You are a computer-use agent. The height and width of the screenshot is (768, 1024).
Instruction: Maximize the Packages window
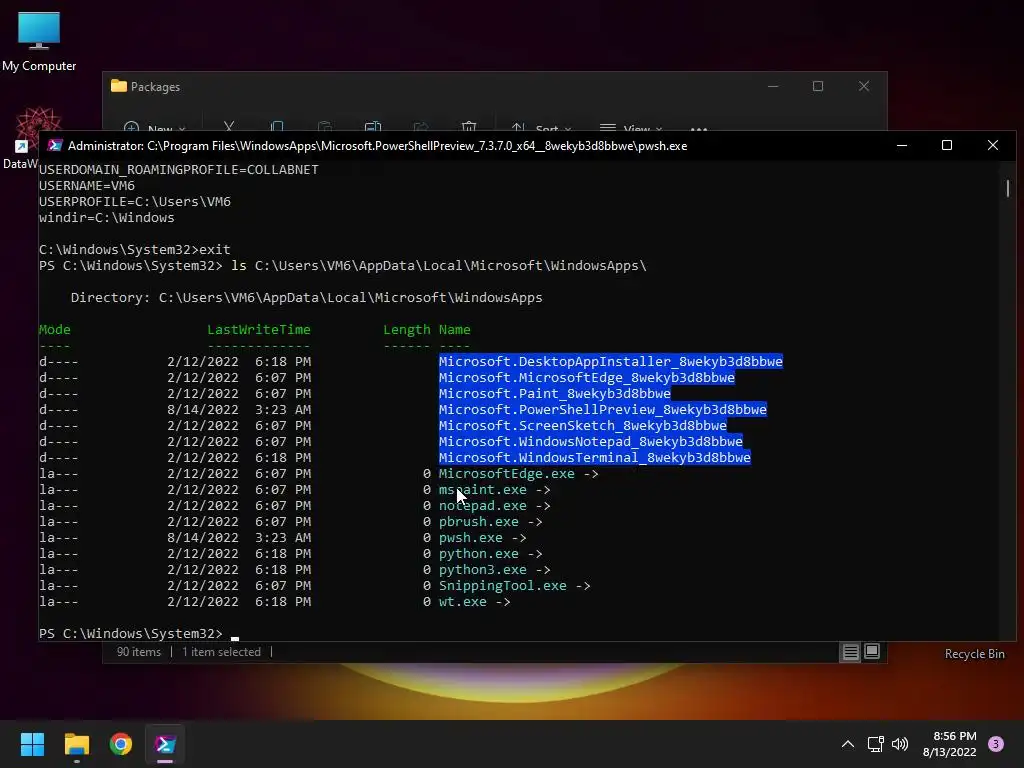818,86
